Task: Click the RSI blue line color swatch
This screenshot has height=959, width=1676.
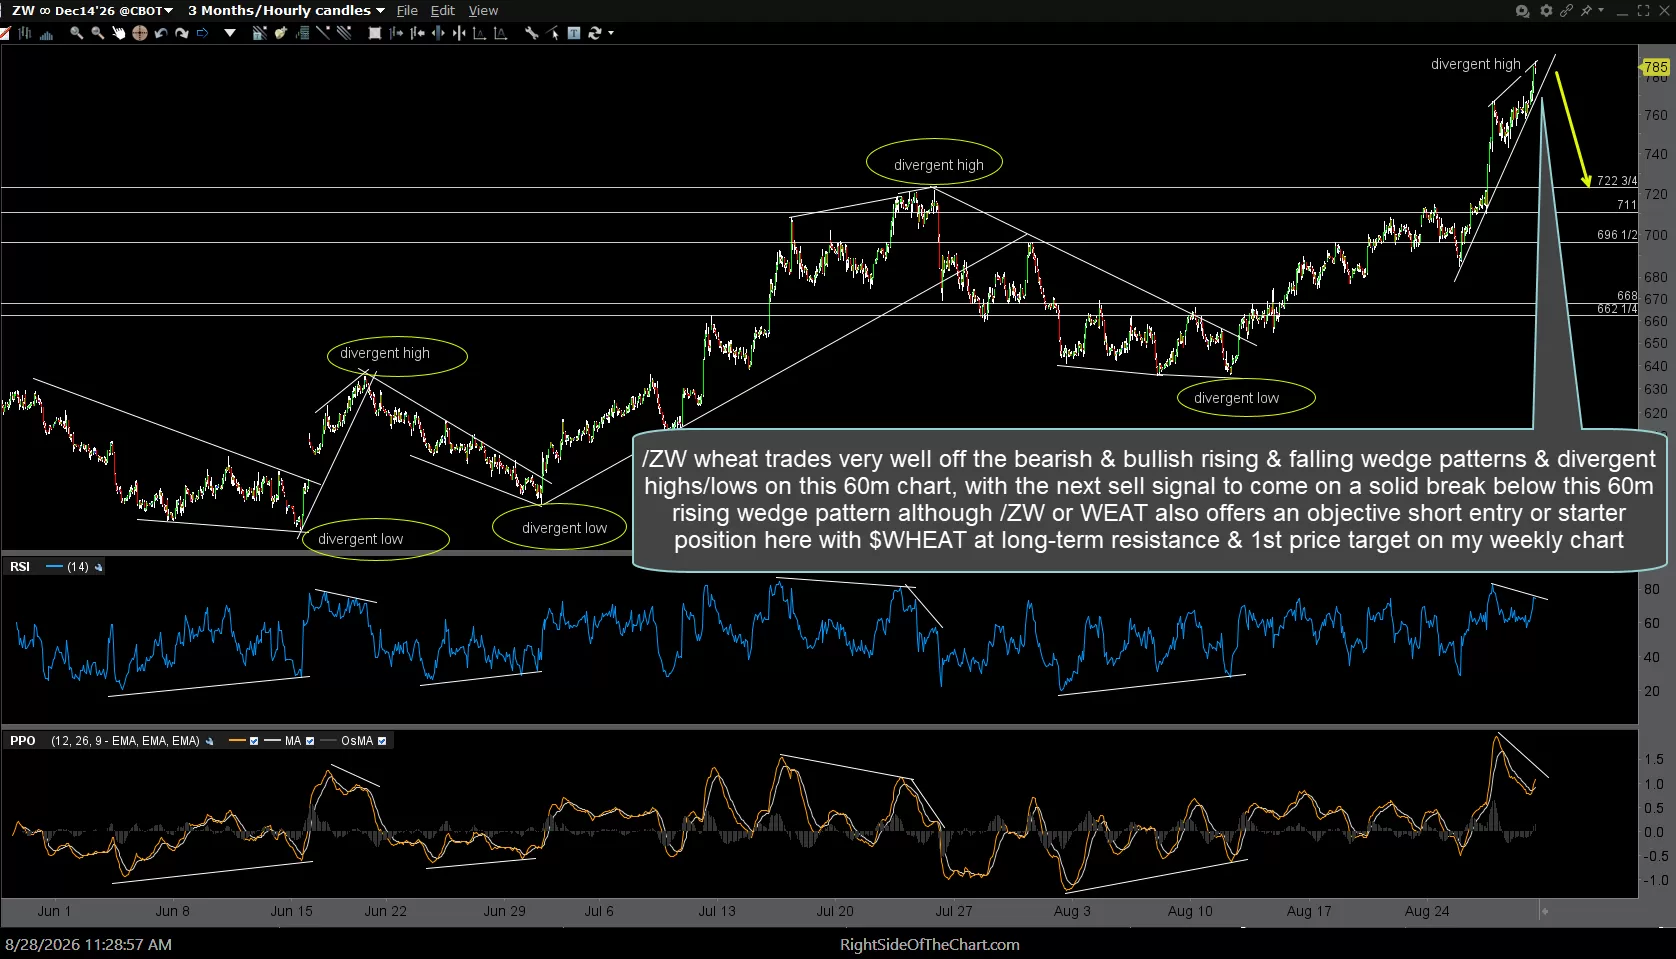Action: tap(55, 567)
